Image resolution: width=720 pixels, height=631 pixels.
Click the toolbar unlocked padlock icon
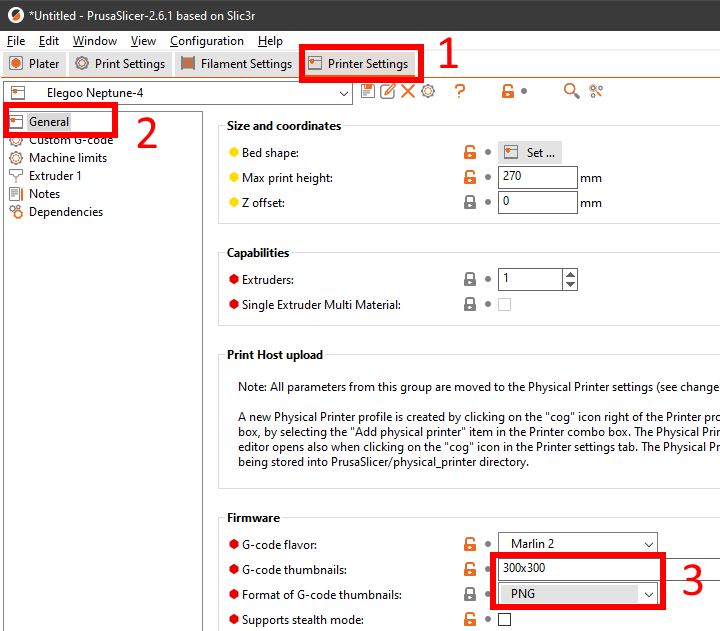pyautogui.click(x=507, y=91)
